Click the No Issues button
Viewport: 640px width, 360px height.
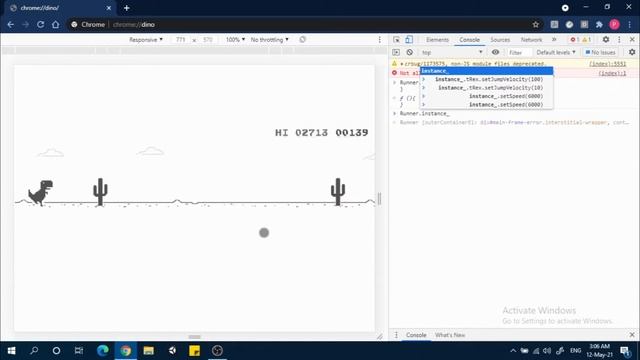(x=600, y=52)
